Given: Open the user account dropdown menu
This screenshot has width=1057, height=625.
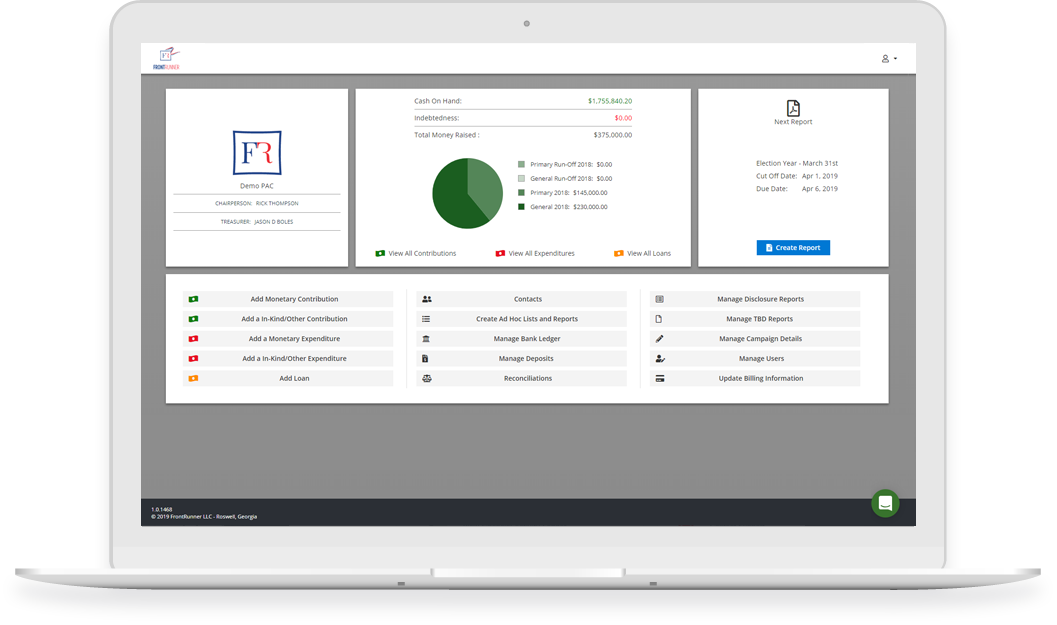Looking at the screenshot, I should click(889, 59).
